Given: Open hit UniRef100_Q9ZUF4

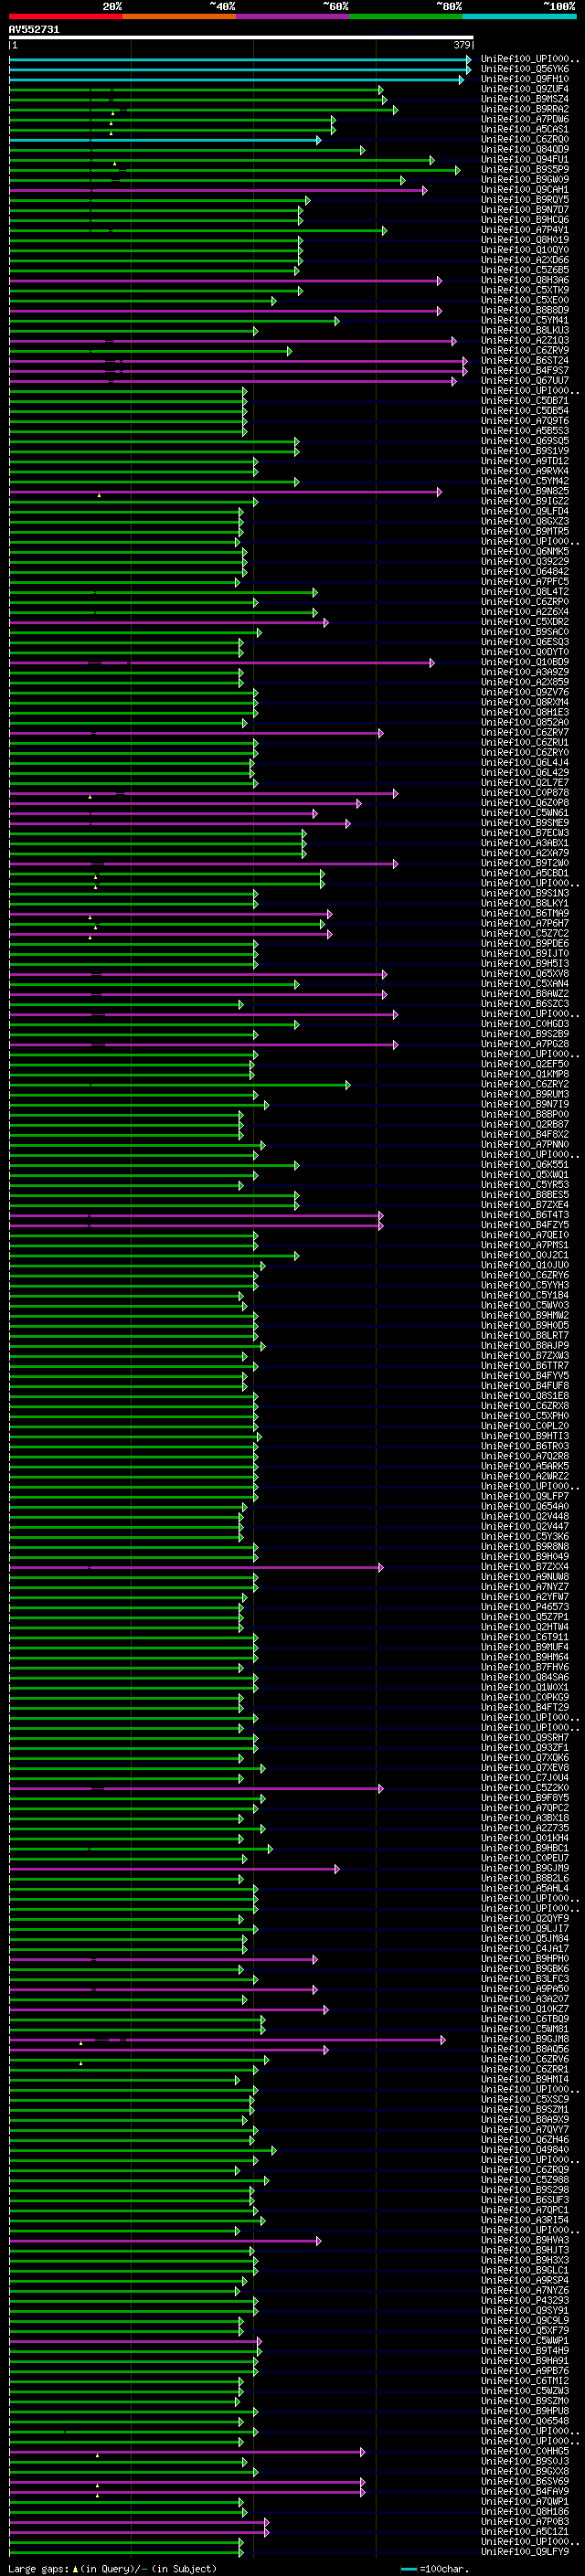Looking at the screenshot, I should click(x=524, y=89).
